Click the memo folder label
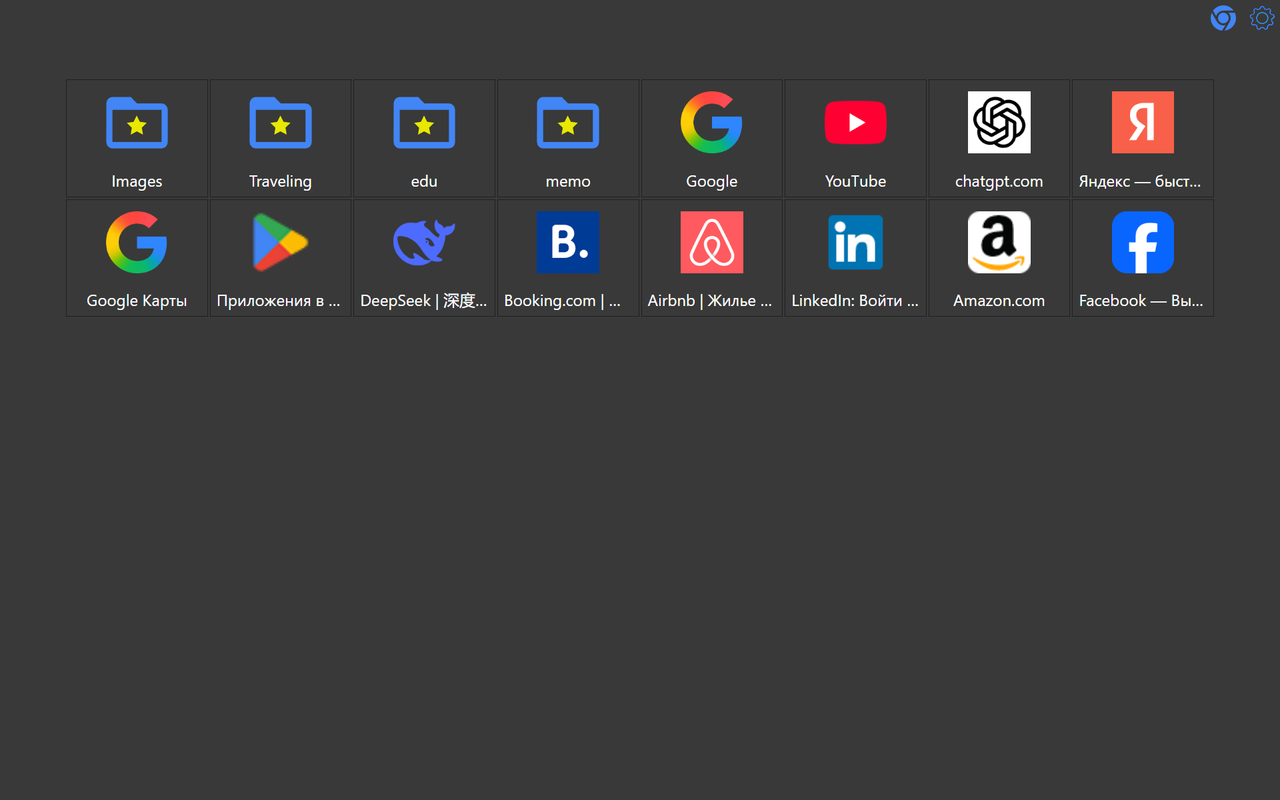The height and width of the screenshot is (800, 1280). [x=568, y=181]
